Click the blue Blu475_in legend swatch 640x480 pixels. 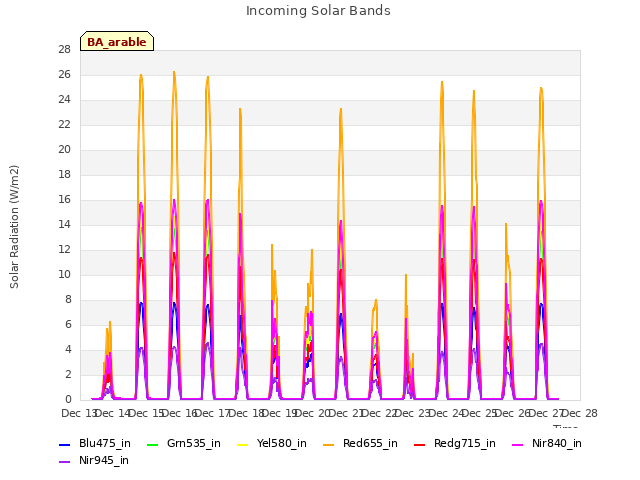[x=65, y=444]
